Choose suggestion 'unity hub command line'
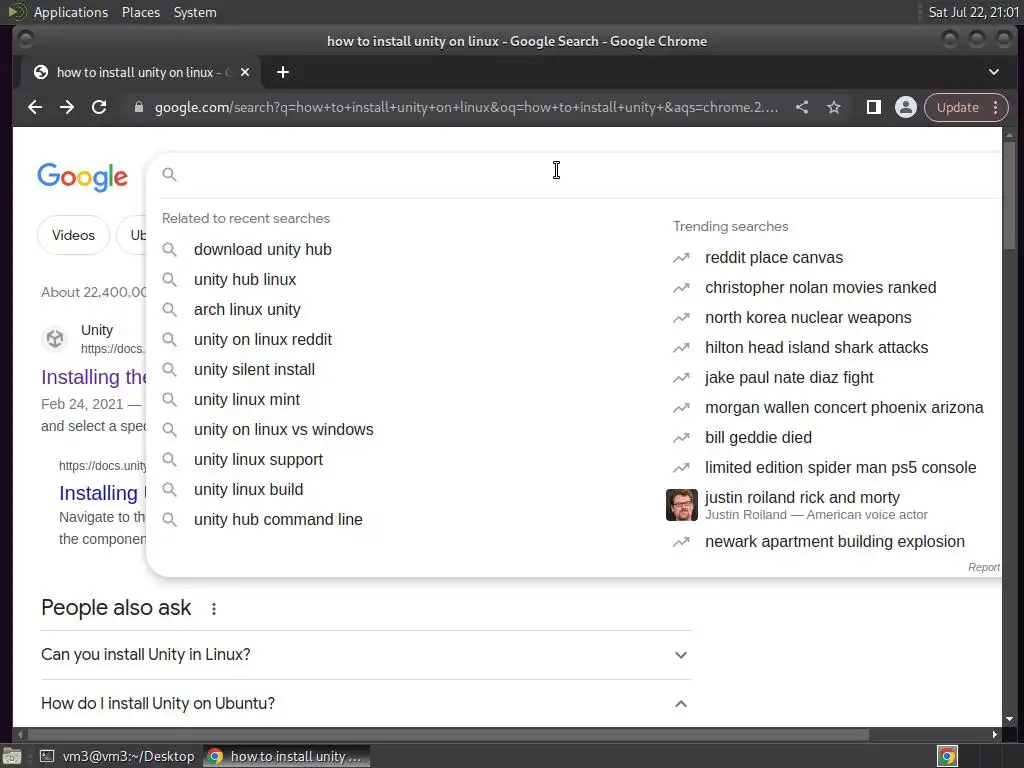This screenshot has height=768, width=1024. point(278,520)
